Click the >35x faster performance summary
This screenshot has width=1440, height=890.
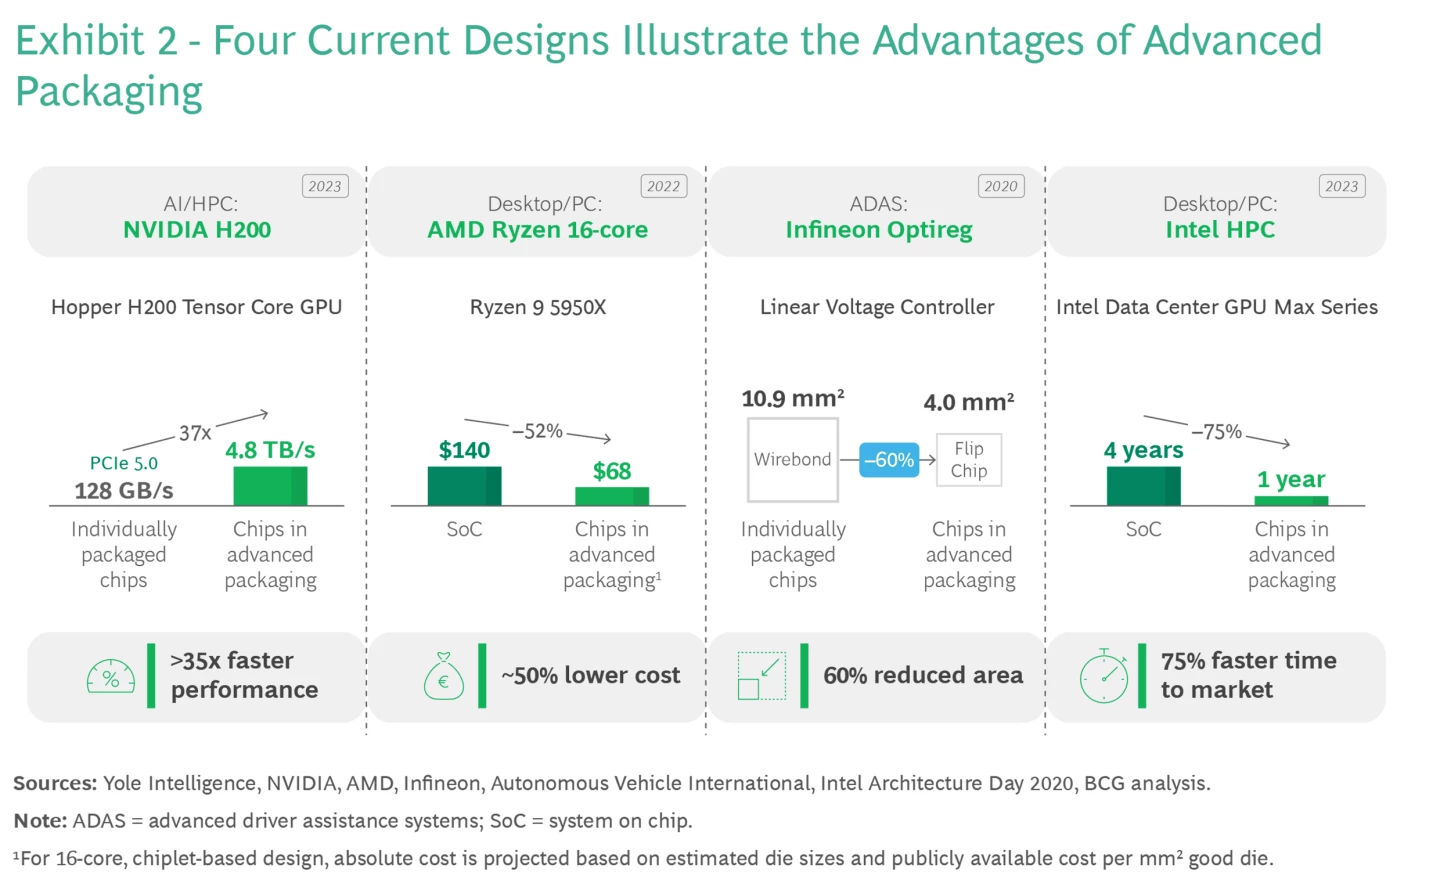tap(244, 676)
